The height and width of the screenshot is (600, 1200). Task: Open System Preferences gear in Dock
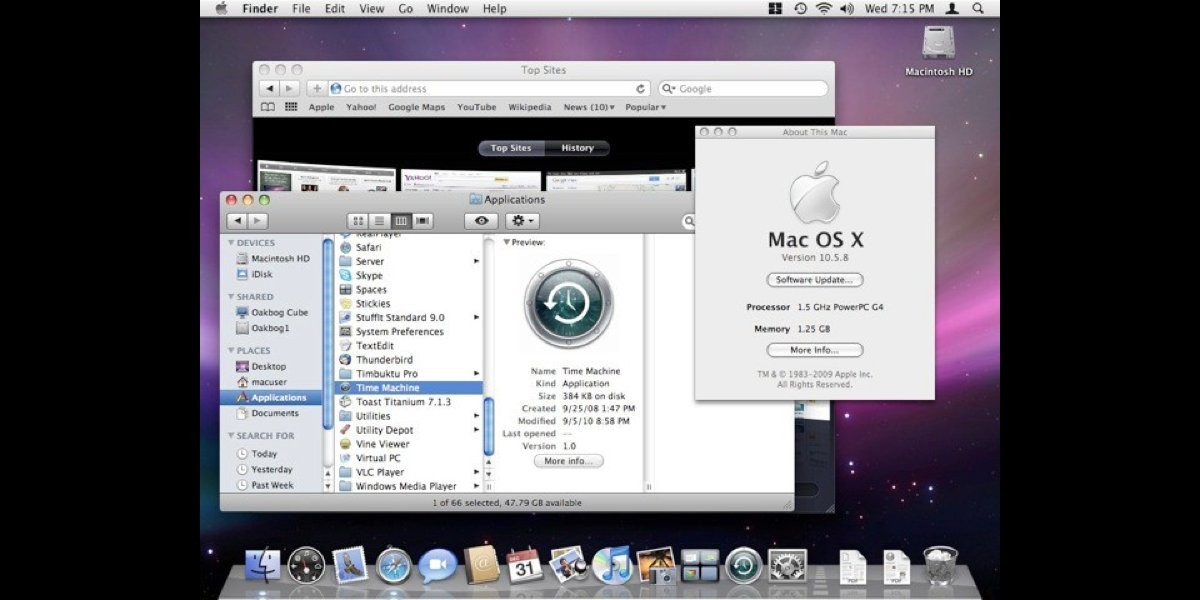787,566
